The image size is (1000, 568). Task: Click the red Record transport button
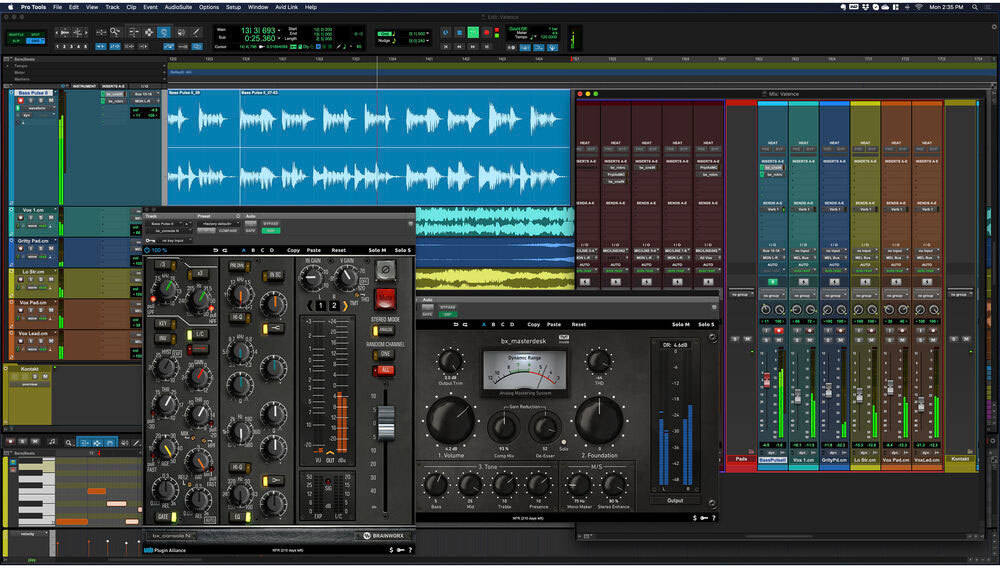(x=487, y=32)
